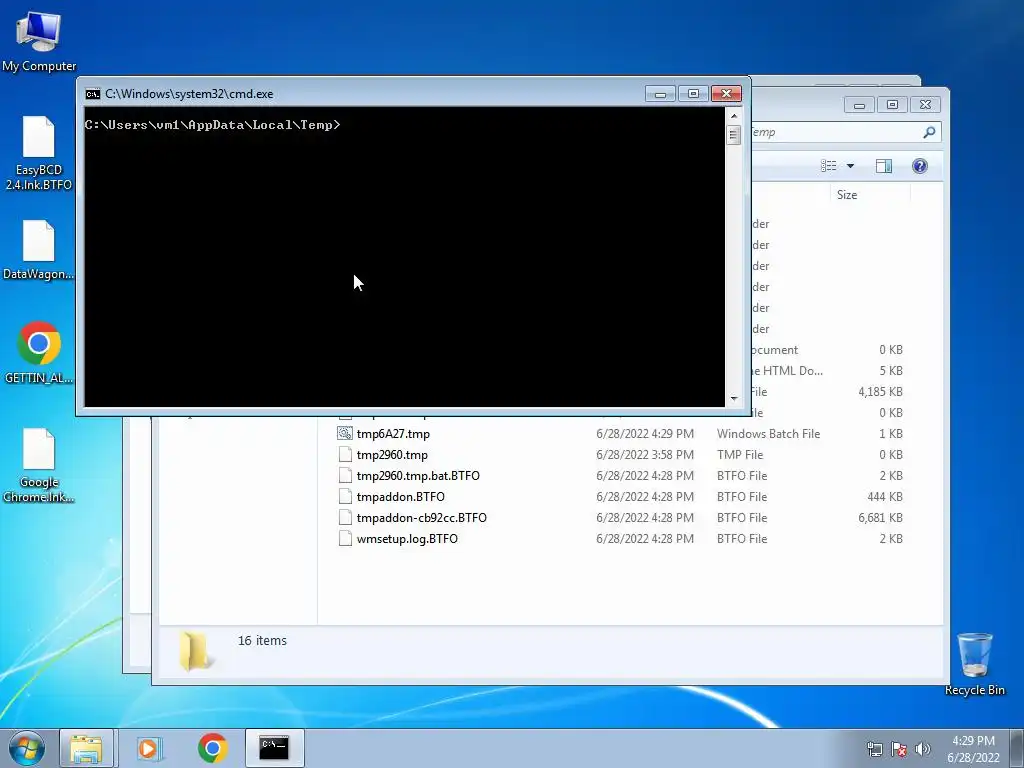Click cmd scrollbar up arrow
The height and width of the screenshot is (768, 1024).
pos(734,116)
